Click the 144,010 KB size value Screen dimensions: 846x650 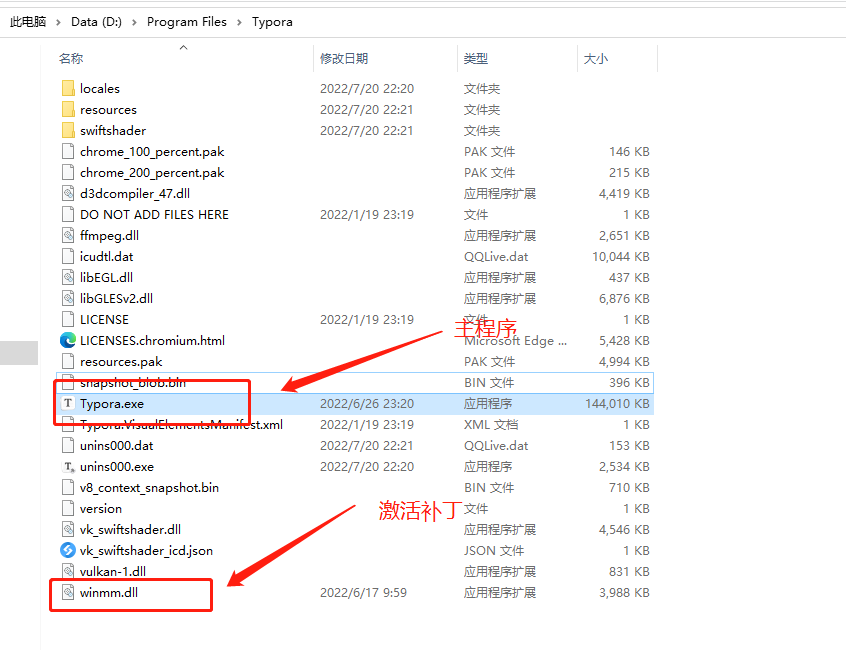pos(617,403)
